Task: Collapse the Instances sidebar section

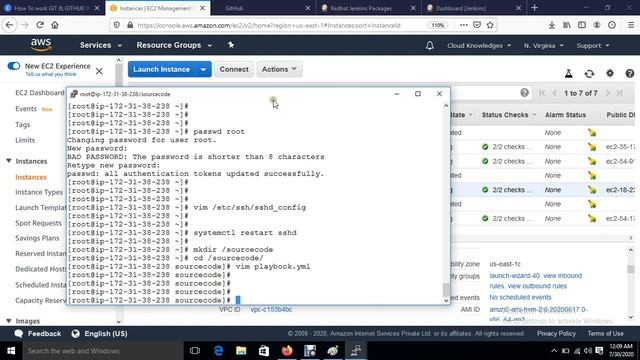Action: 9,161
